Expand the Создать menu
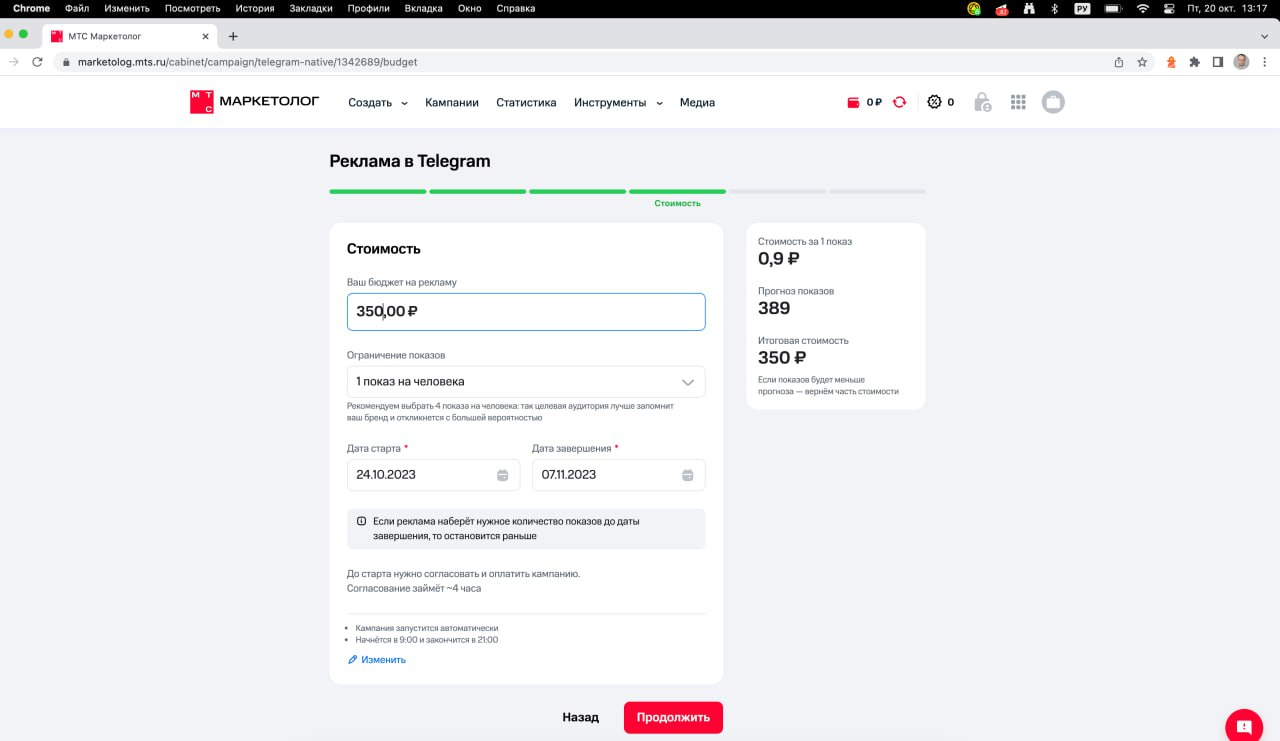 [x=378, y=102]
